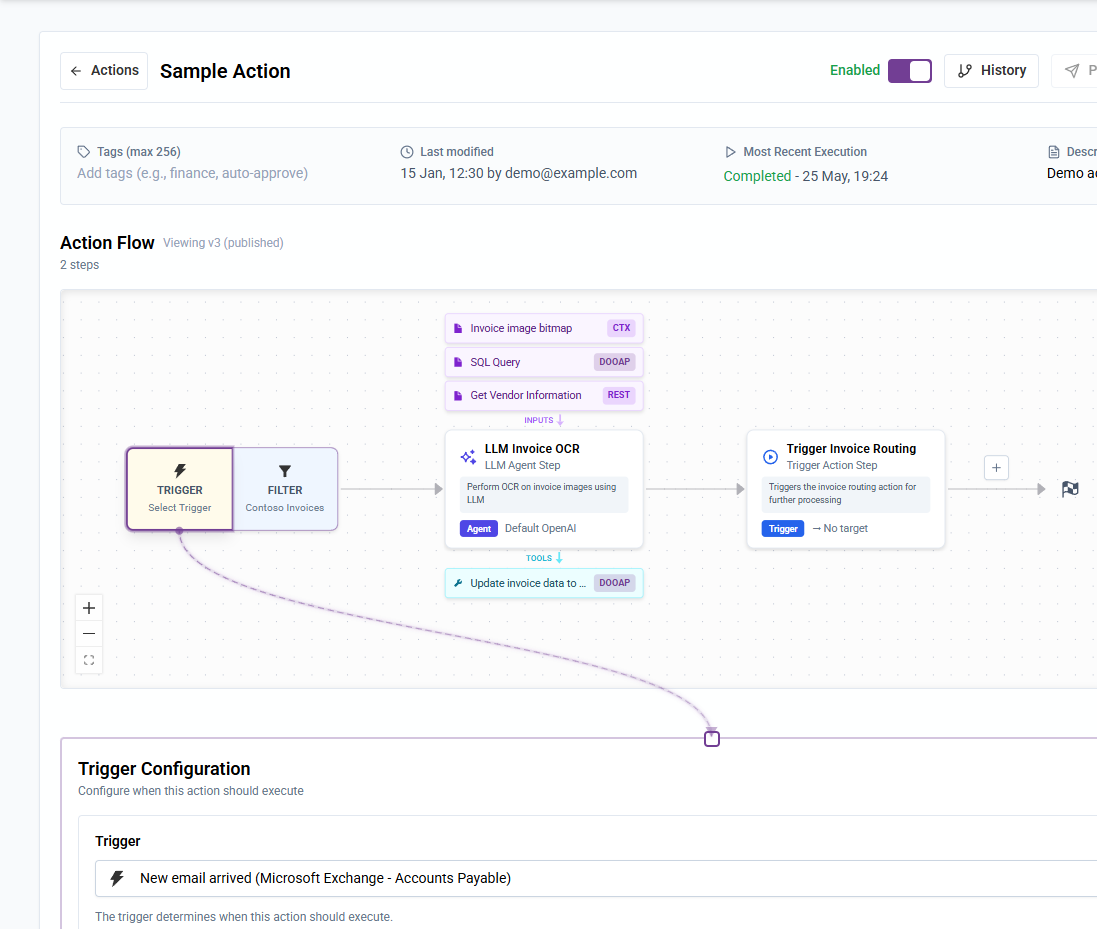Open the Completed execution status link
The width and height of the screenshot is (1097, 929).
point(757,176)
